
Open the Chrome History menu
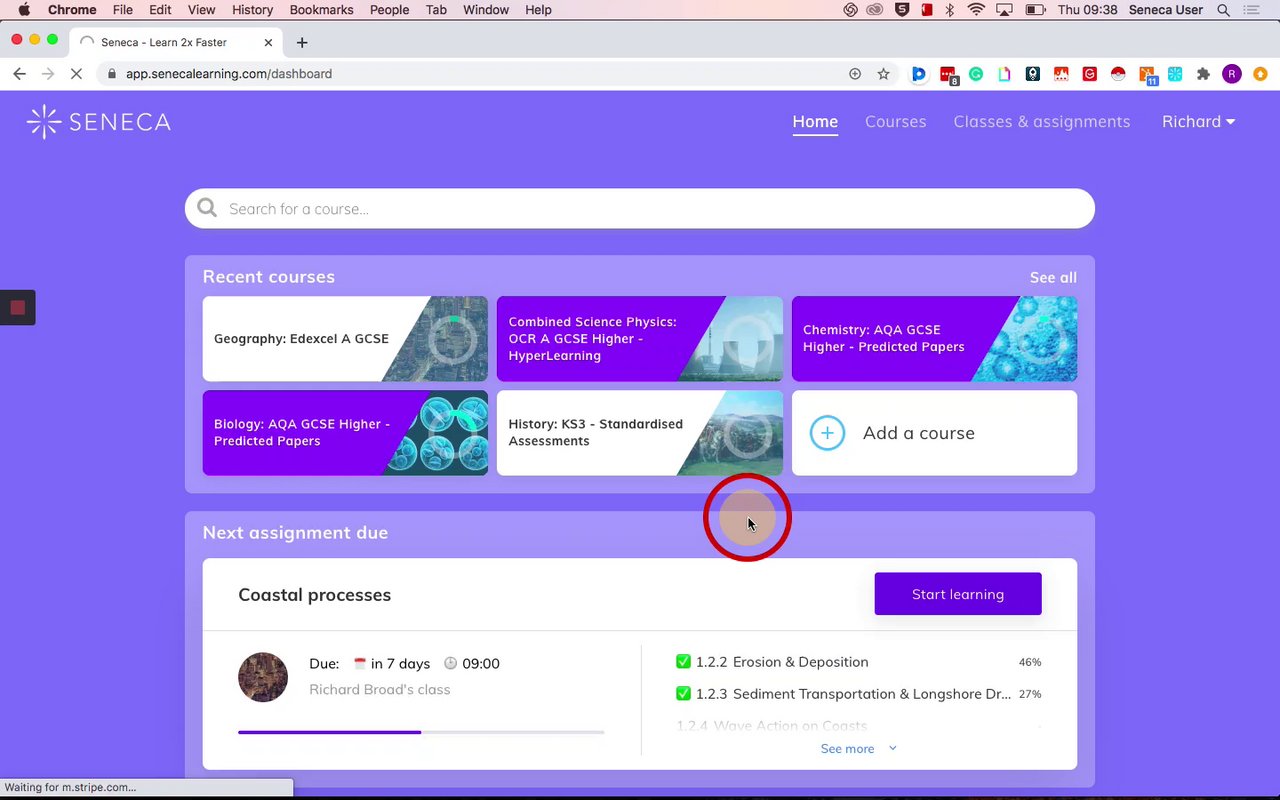coord(252,10)
